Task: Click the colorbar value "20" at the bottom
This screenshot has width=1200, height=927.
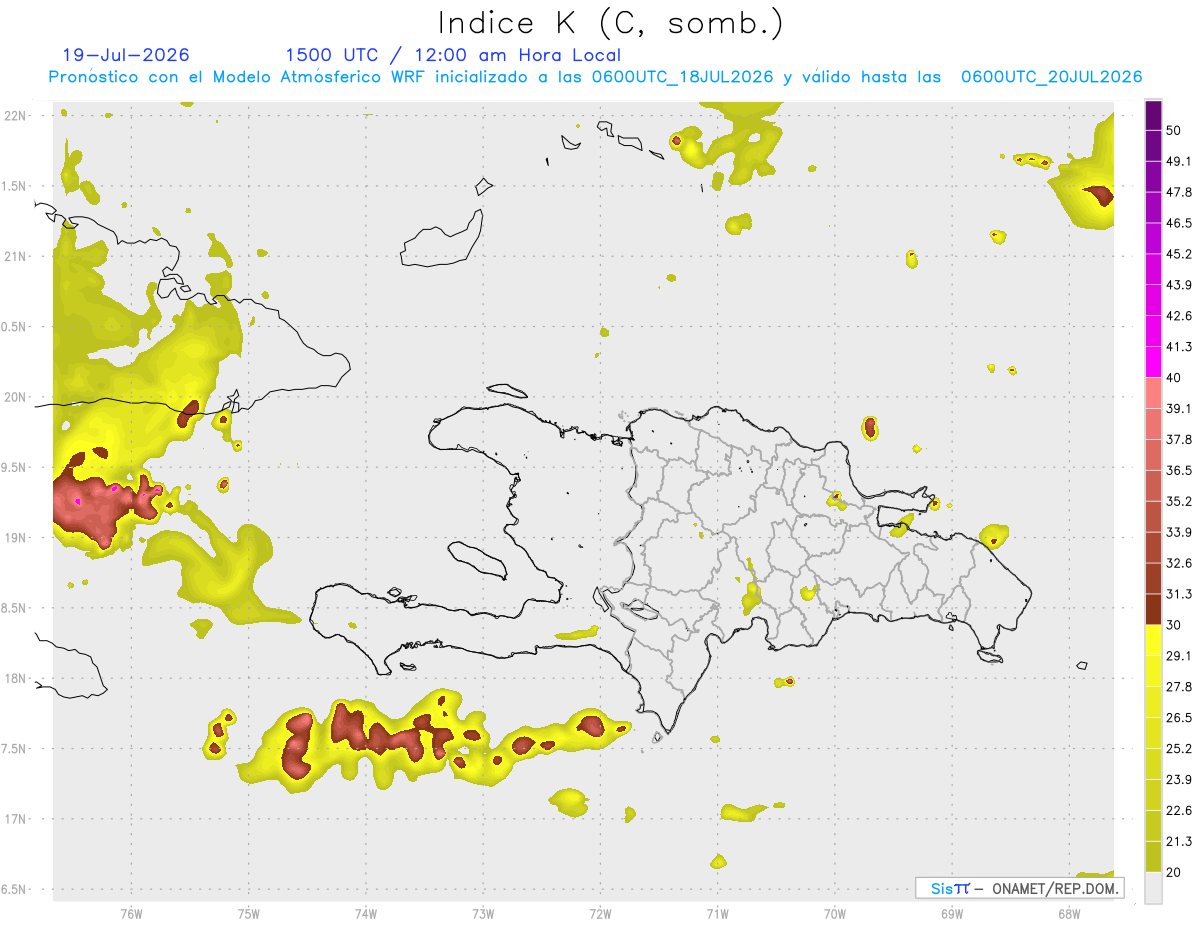Action: tap(1174, 873)
